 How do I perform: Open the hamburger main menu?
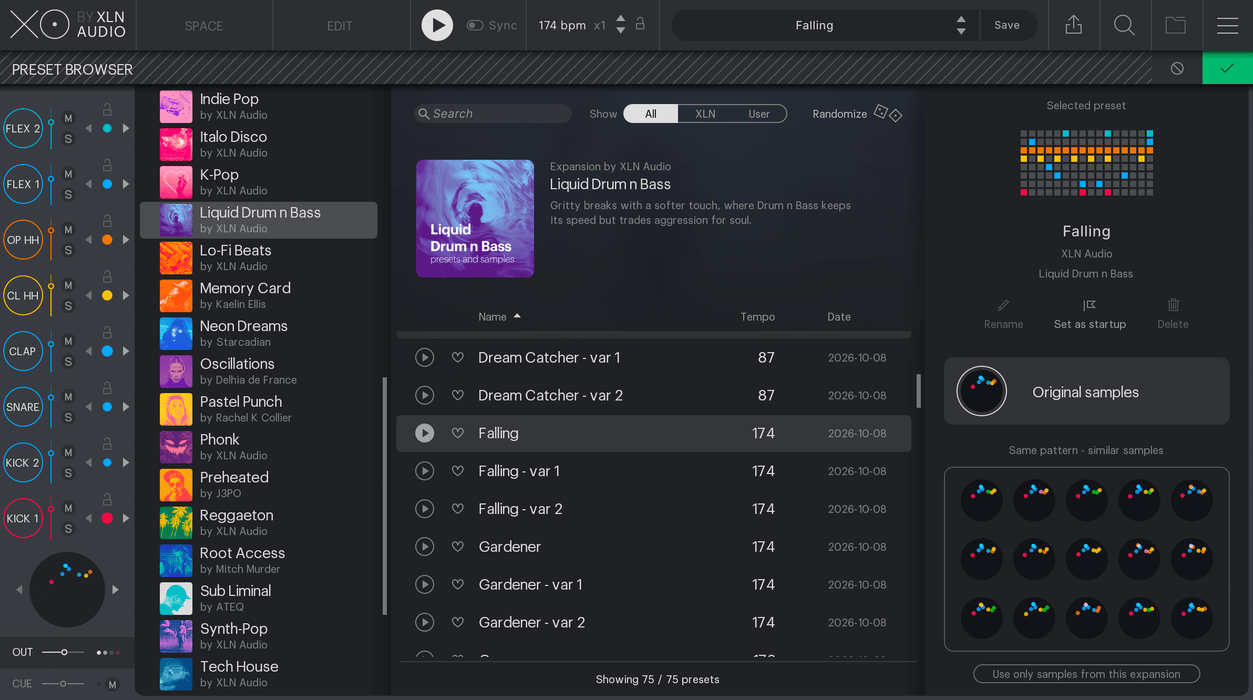click(x=1228, y=25)
